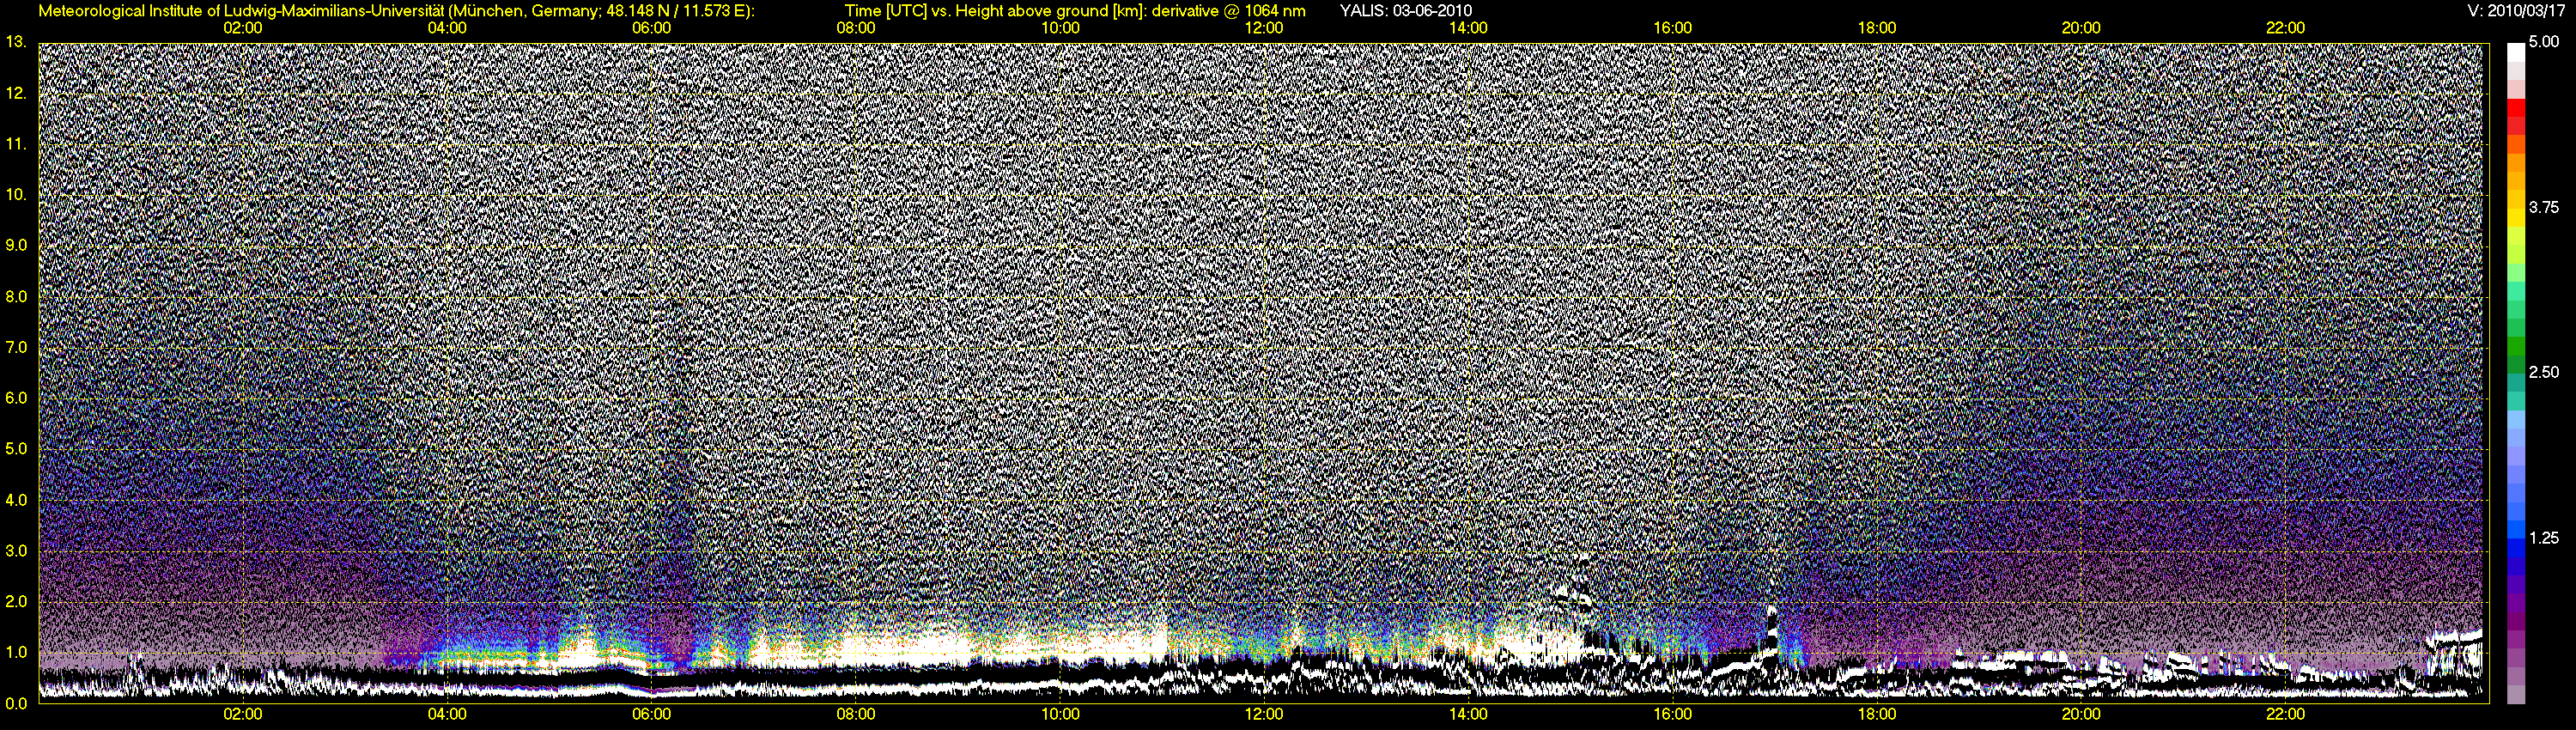Click the 18:00 label on the bottom time axis
The height and width of the screenshot is (730, 2576).
coord(1877,714)
